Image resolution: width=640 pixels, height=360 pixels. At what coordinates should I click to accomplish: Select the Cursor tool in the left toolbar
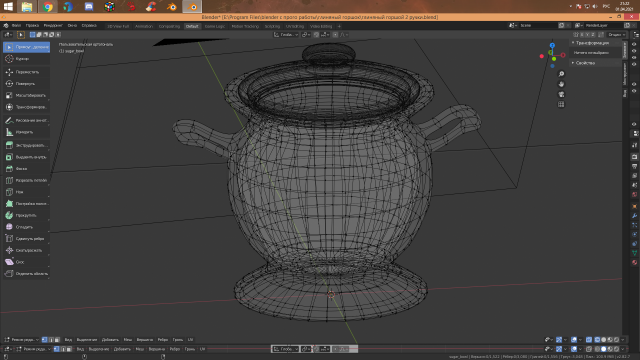pyautogui.click(x=26, y=59)
